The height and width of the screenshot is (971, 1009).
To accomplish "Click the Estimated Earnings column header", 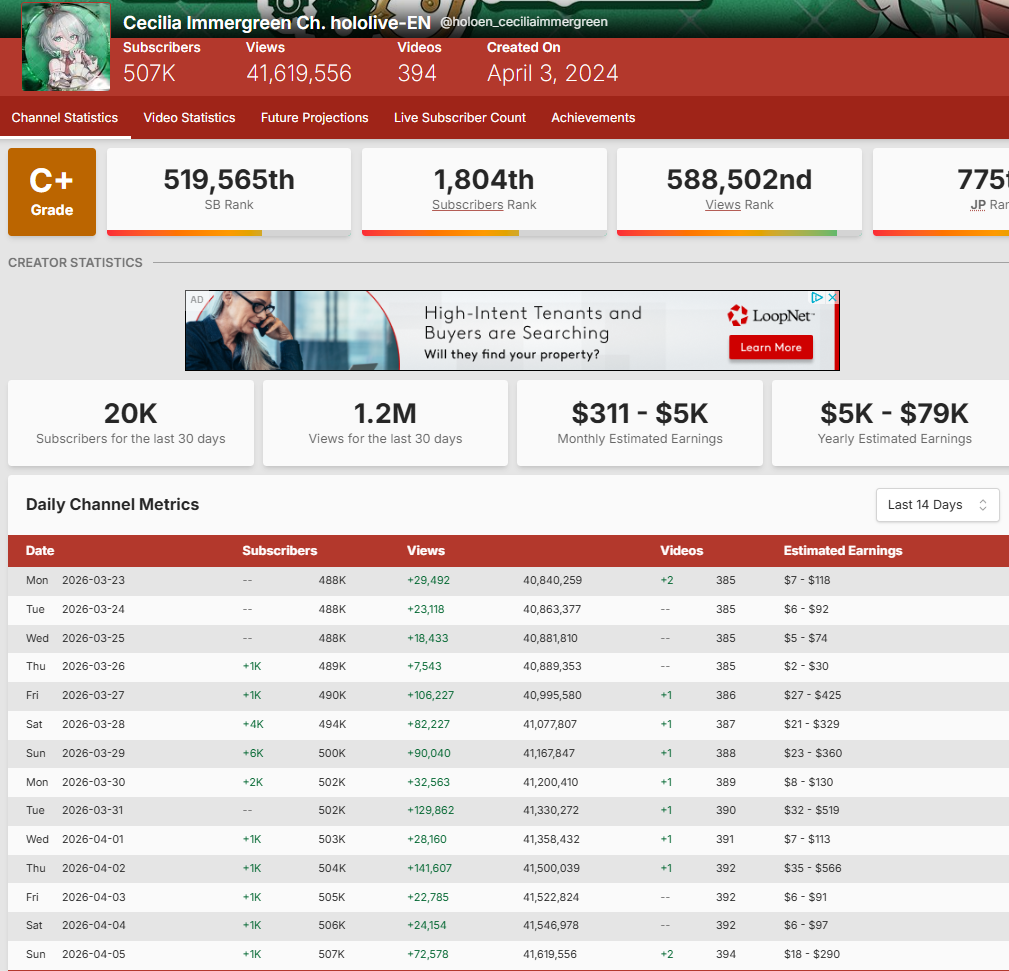I will coord(843,551).
